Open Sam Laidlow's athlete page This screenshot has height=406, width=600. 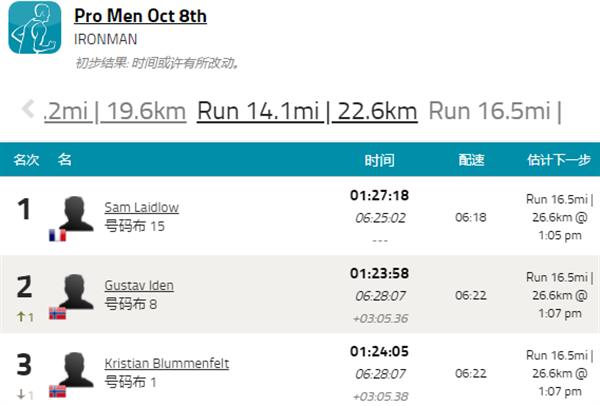coord(141,208)
